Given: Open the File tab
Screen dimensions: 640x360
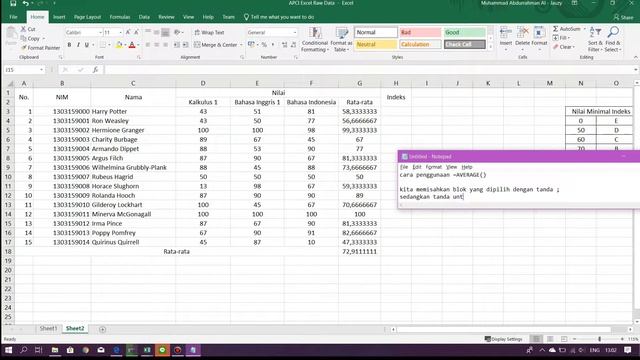Looking at the screenshot, I should 13,17.
